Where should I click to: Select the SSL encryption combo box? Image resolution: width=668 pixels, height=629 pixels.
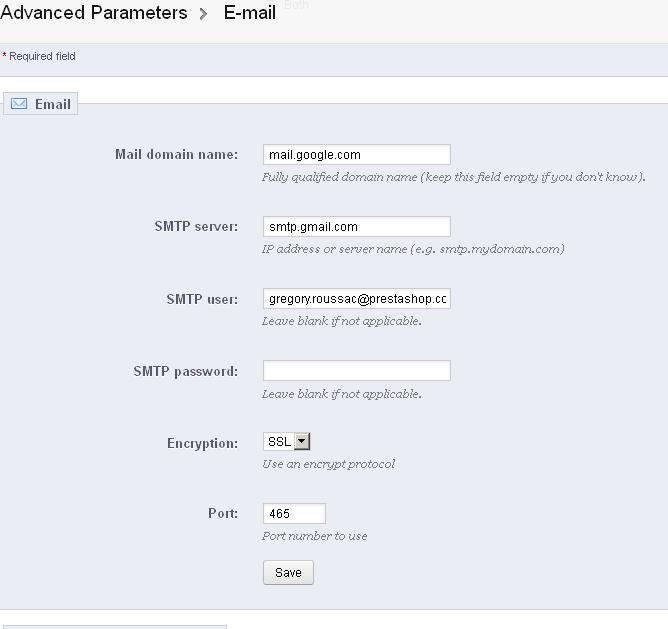pyautogui.click(x=287, y=441)
